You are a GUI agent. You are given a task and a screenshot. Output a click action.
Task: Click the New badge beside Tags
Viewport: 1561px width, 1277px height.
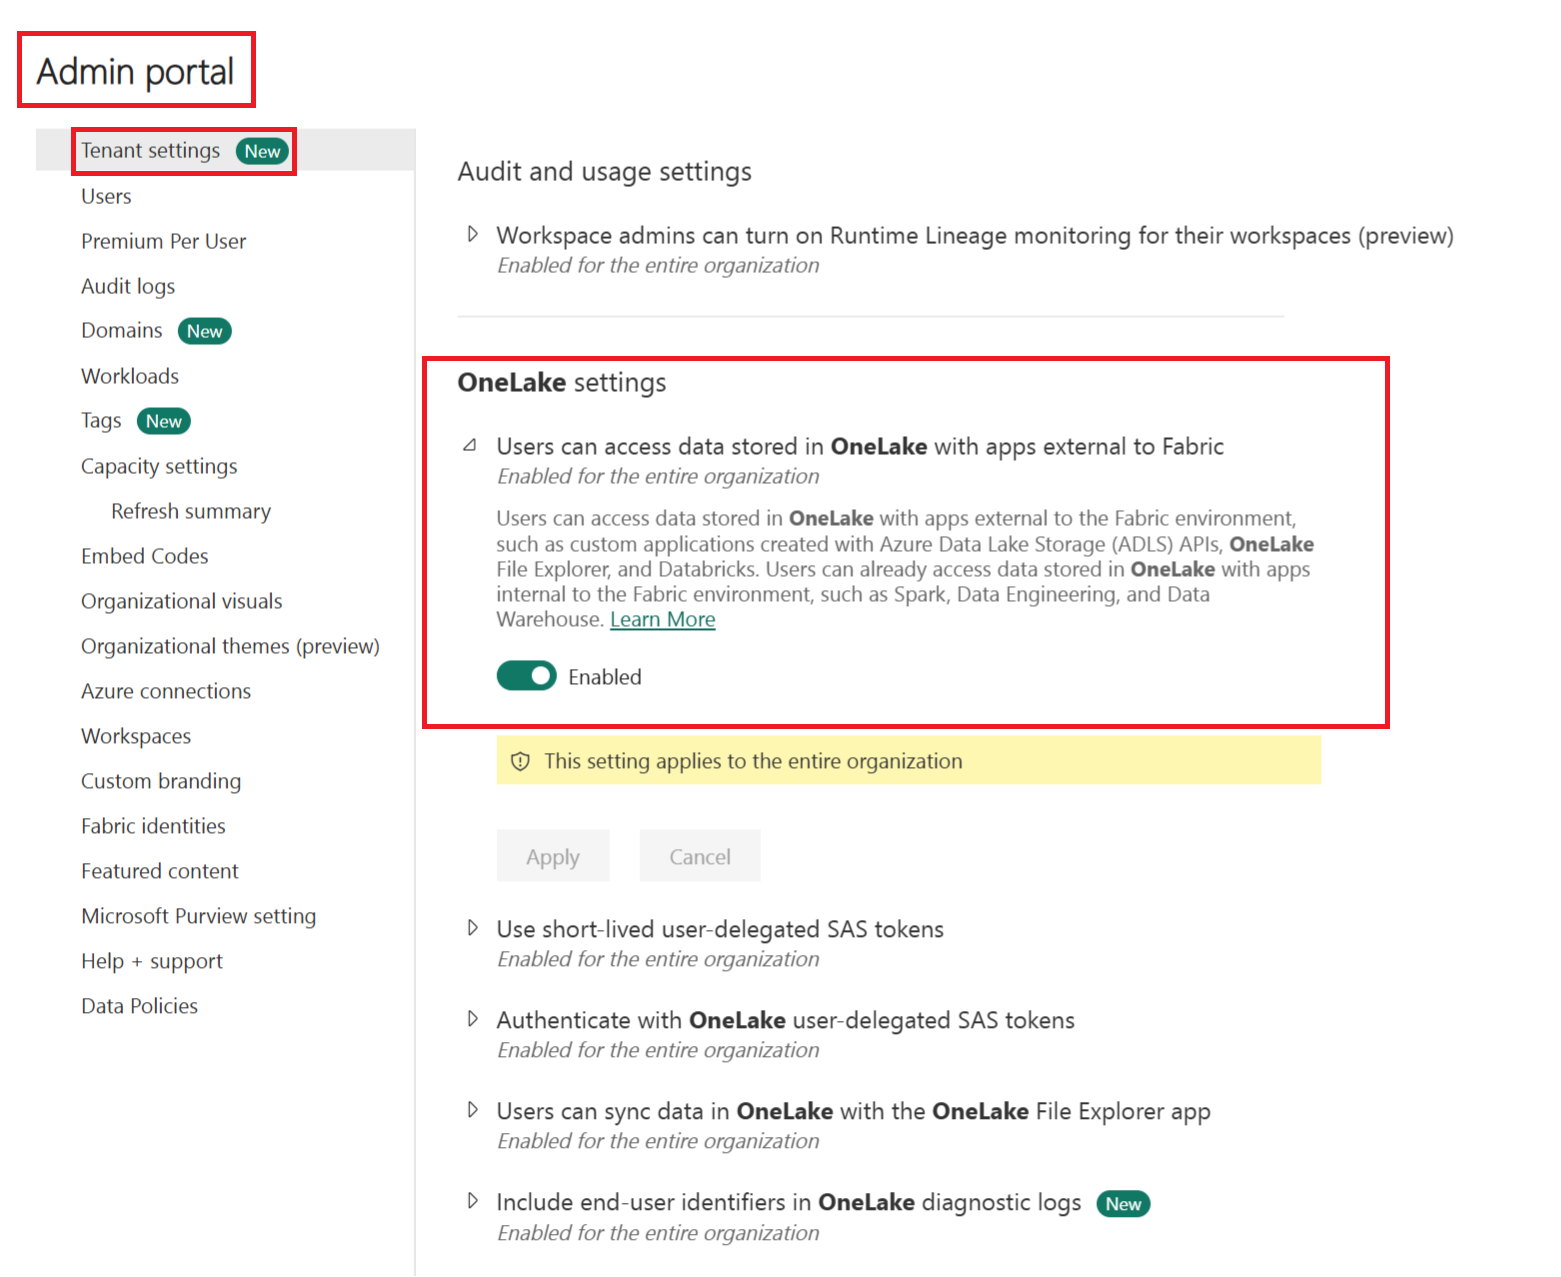(164, 421)
